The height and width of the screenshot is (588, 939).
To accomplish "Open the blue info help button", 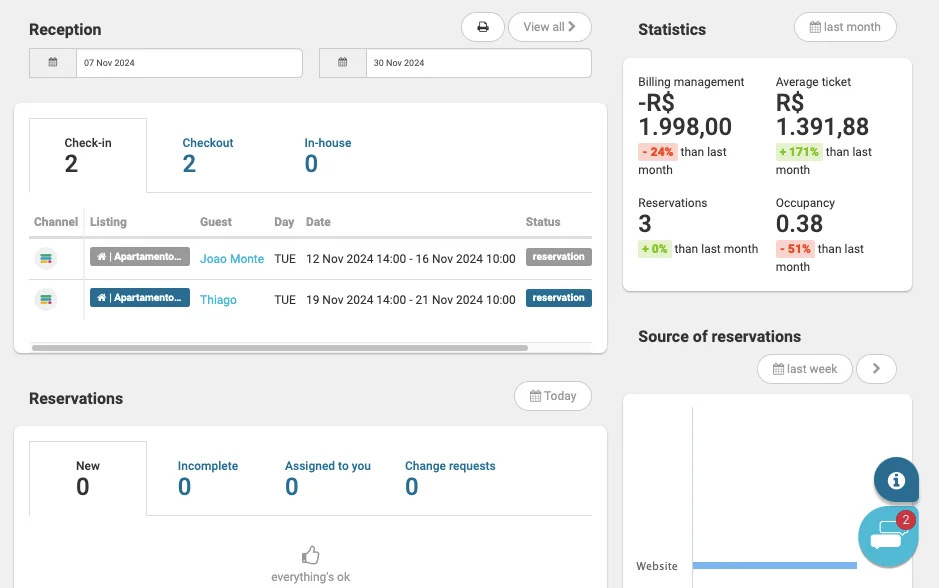I will pyautogui.click(x=896, y=480).
